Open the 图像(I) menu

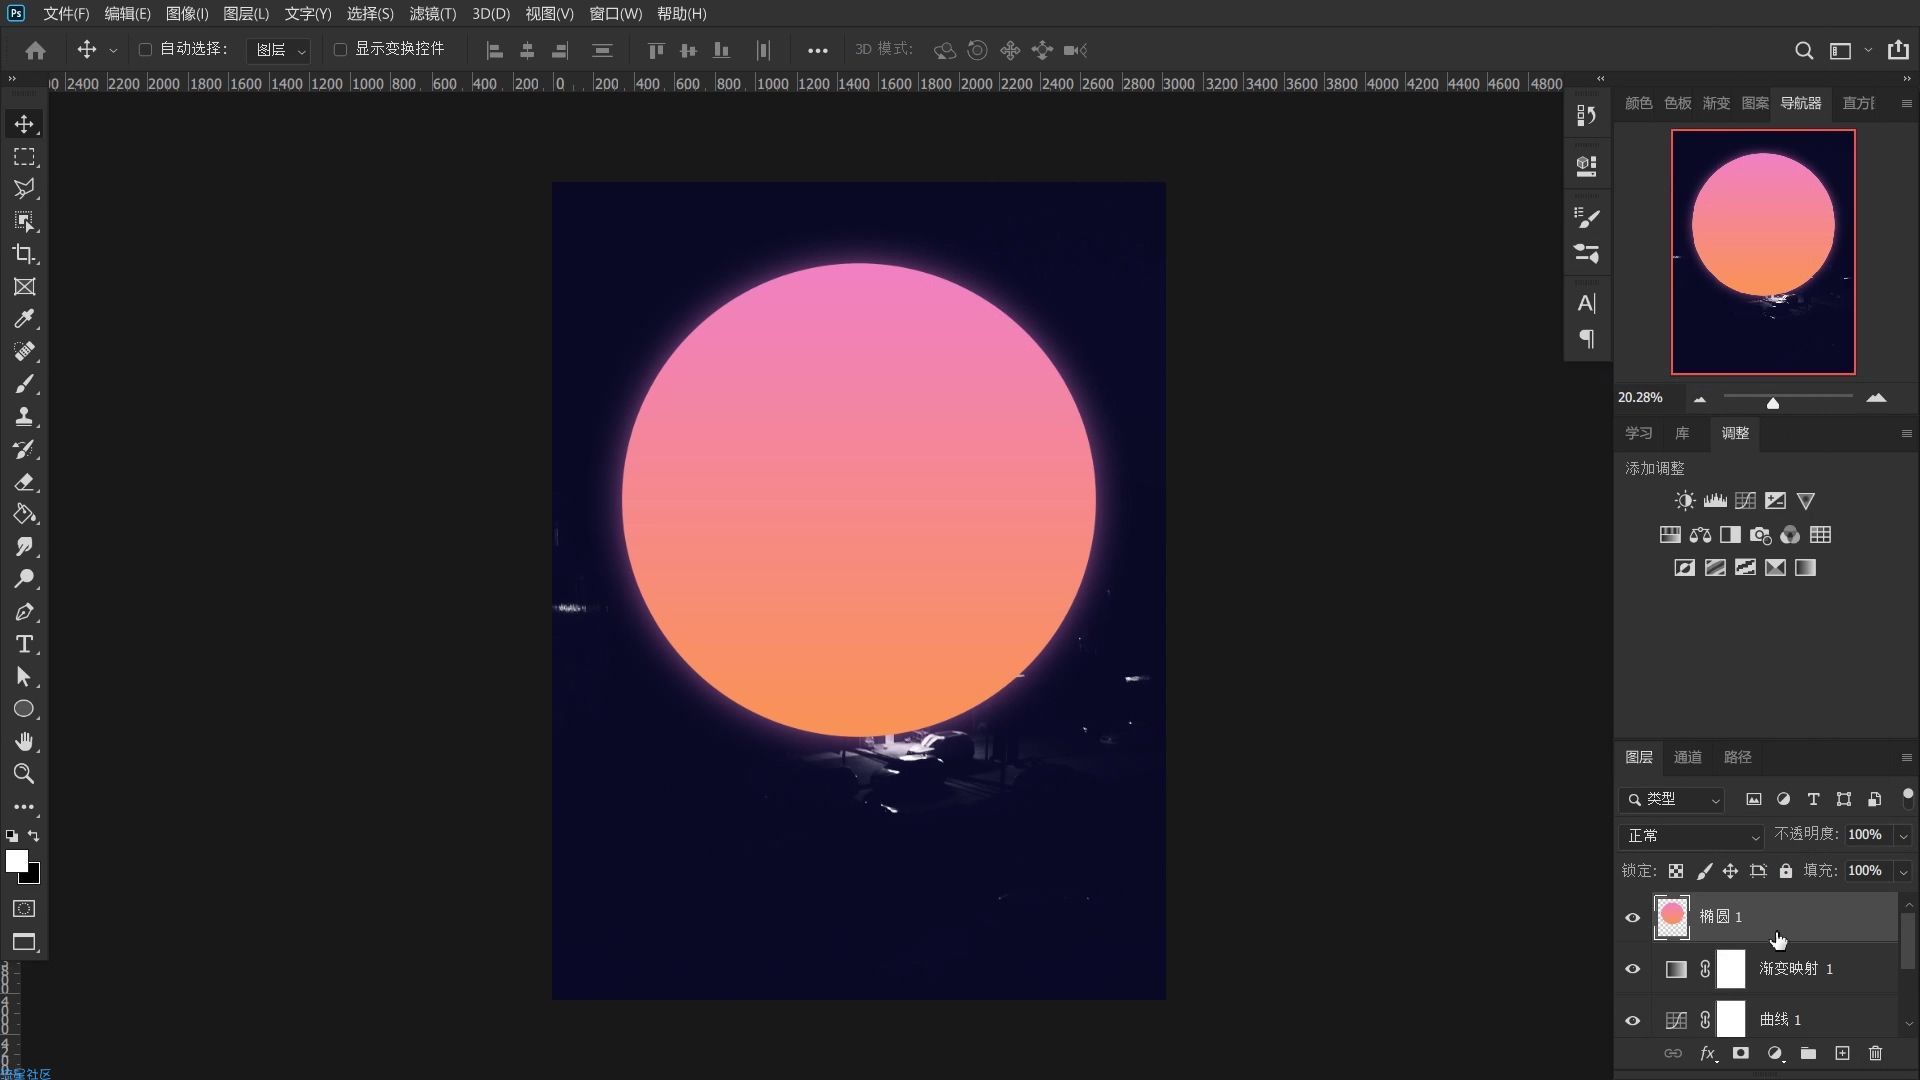click(187, 13)
